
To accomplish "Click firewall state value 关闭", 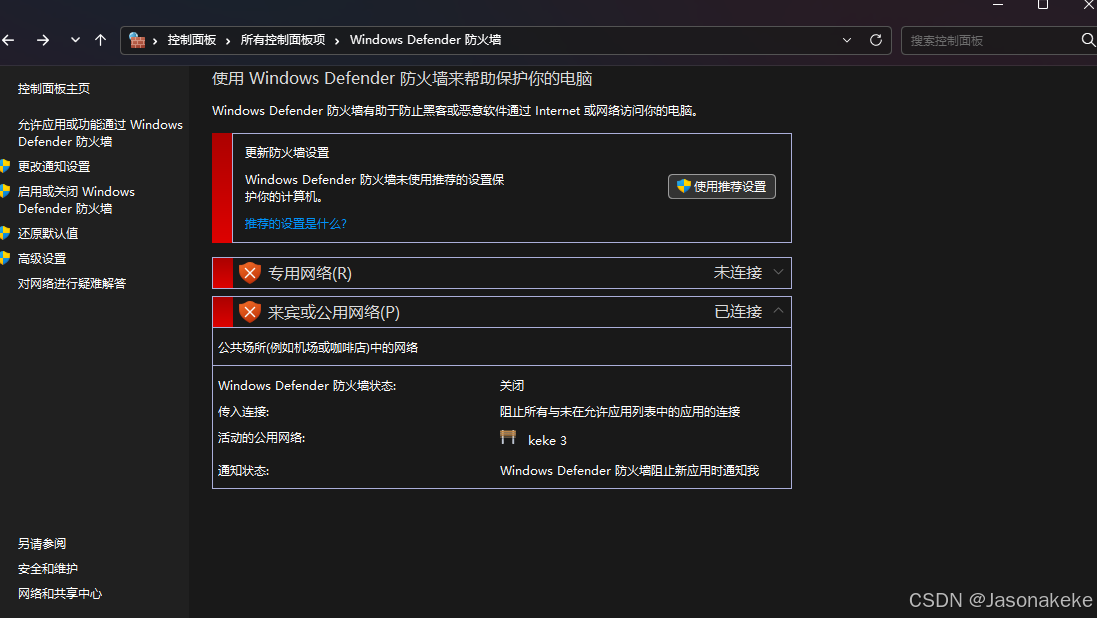I will (512, 386).
